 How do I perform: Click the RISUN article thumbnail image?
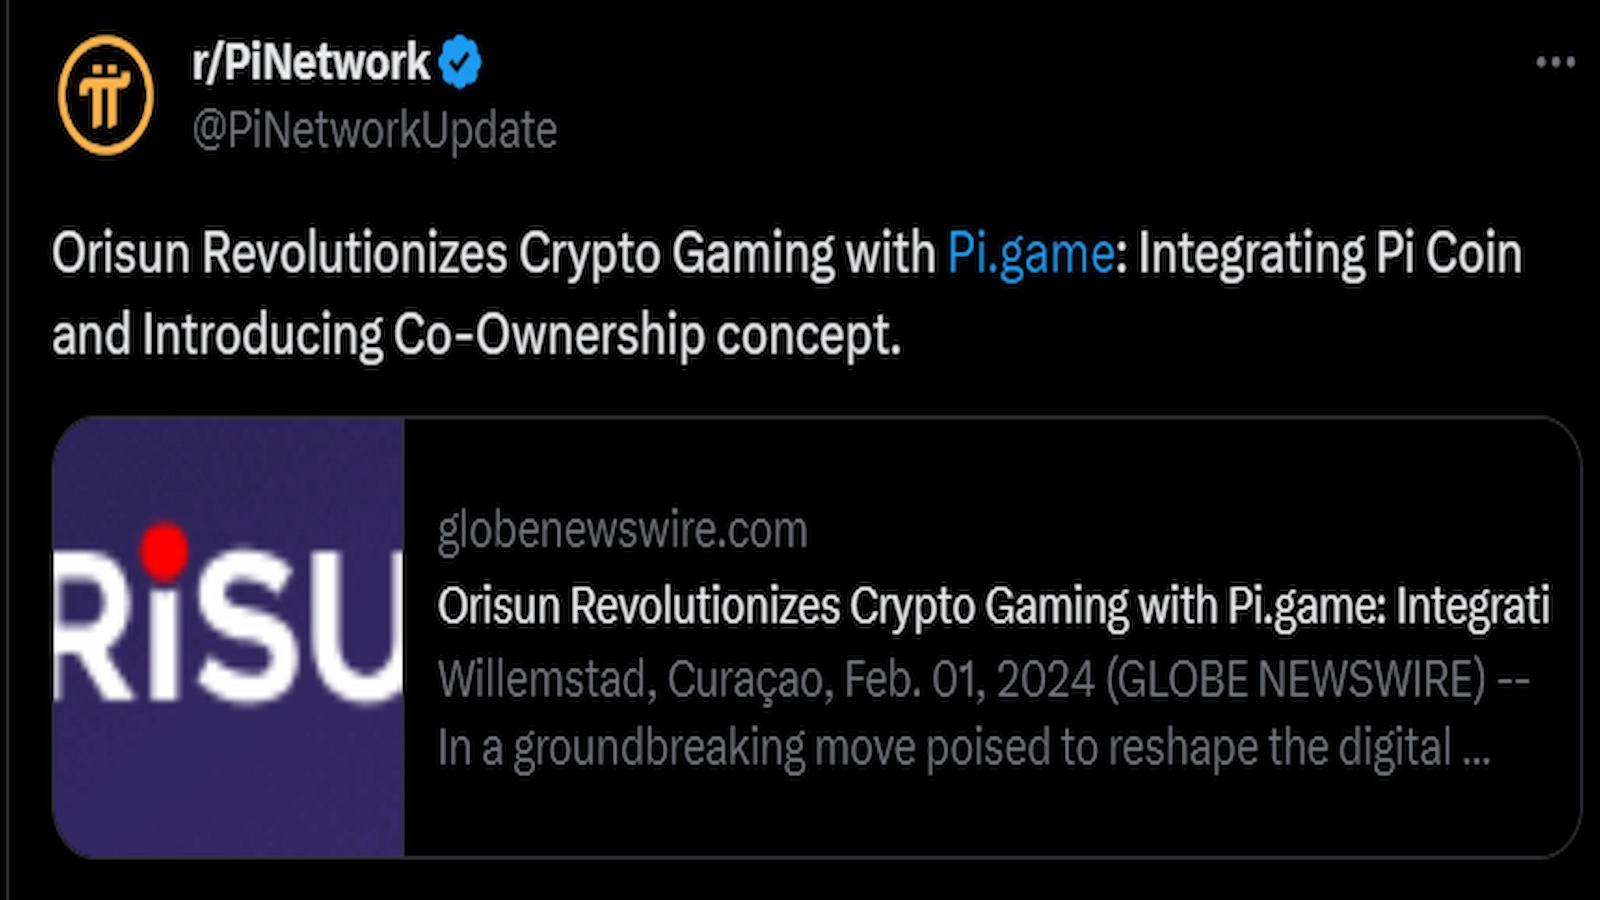[230, 640]
